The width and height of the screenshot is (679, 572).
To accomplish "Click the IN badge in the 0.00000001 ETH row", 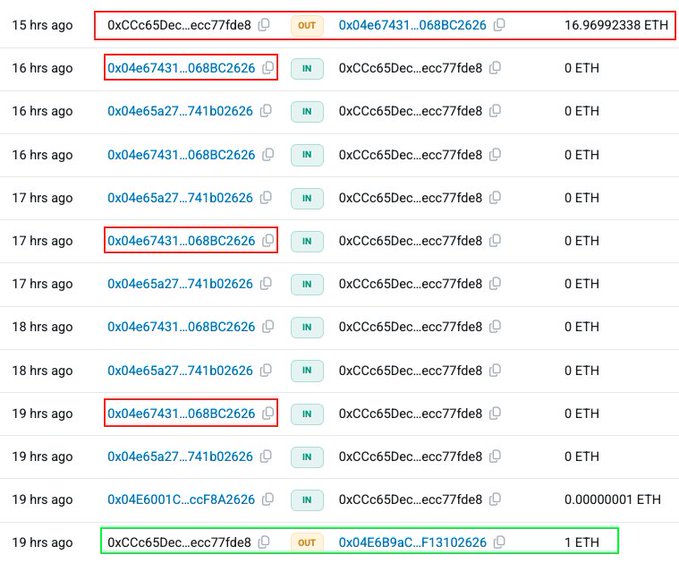I will (x=307, y=500).
